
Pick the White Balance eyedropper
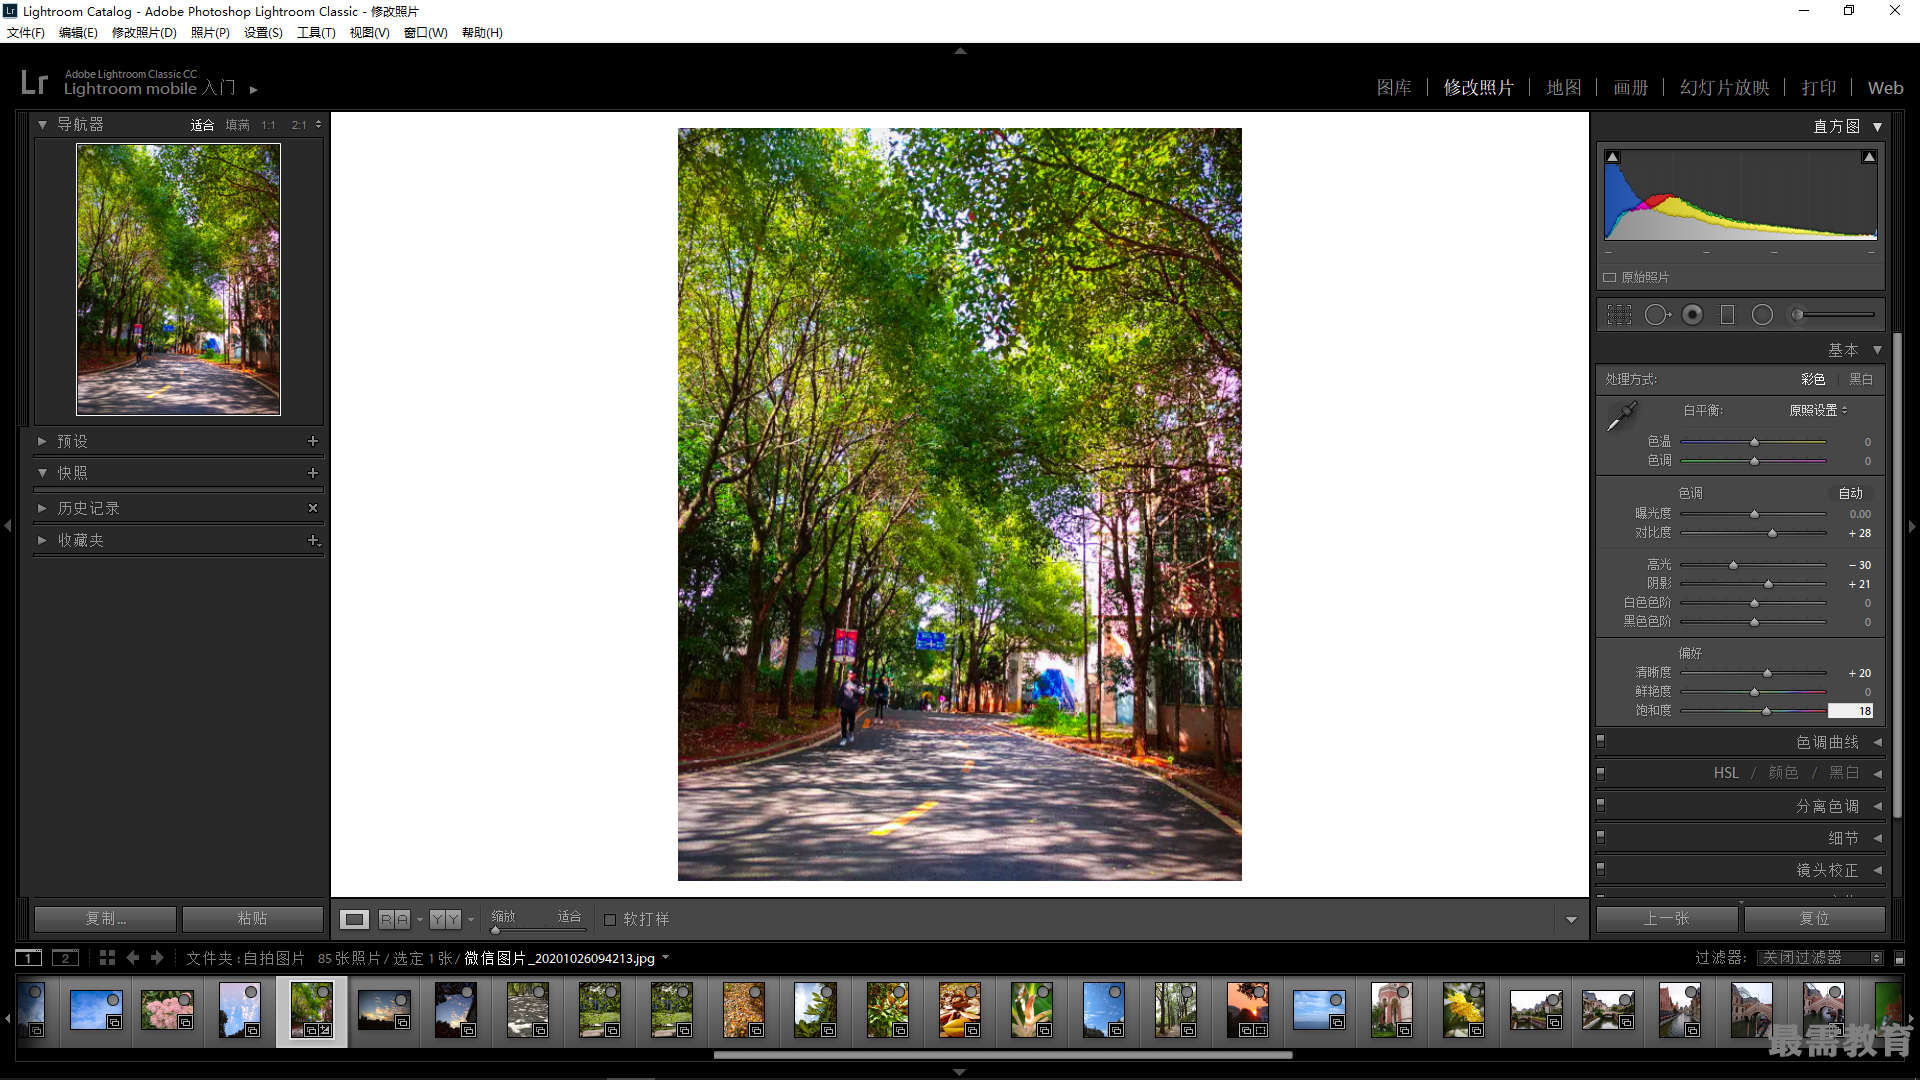tap(1622, 416)
